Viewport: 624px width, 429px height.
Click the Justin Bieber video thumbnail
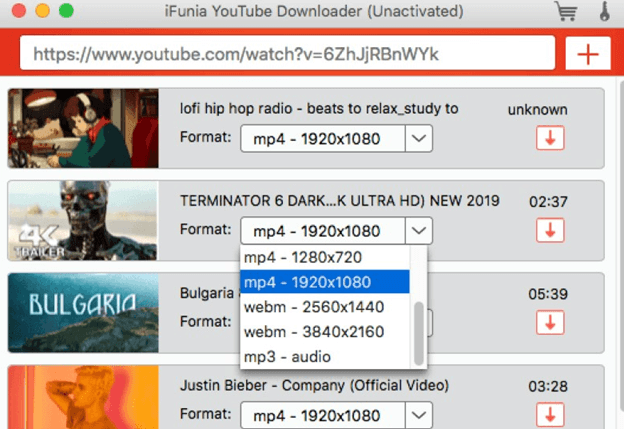[x=83, y=397]
